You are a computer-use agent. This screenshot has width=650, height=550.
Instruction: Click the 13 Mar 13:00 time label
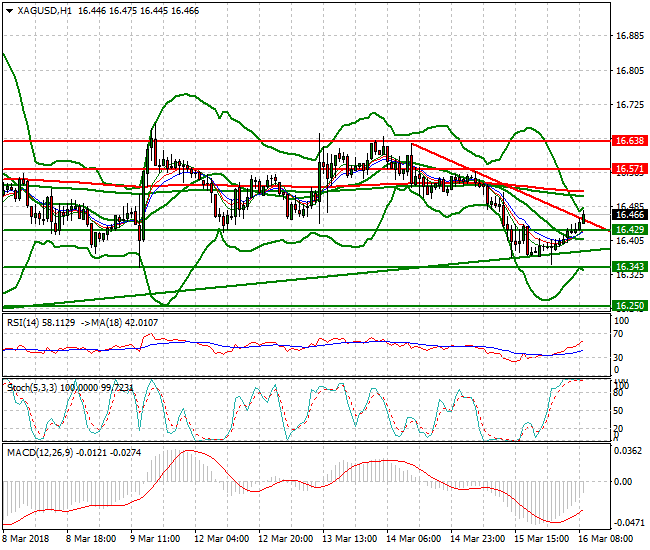tap(349, 539)
